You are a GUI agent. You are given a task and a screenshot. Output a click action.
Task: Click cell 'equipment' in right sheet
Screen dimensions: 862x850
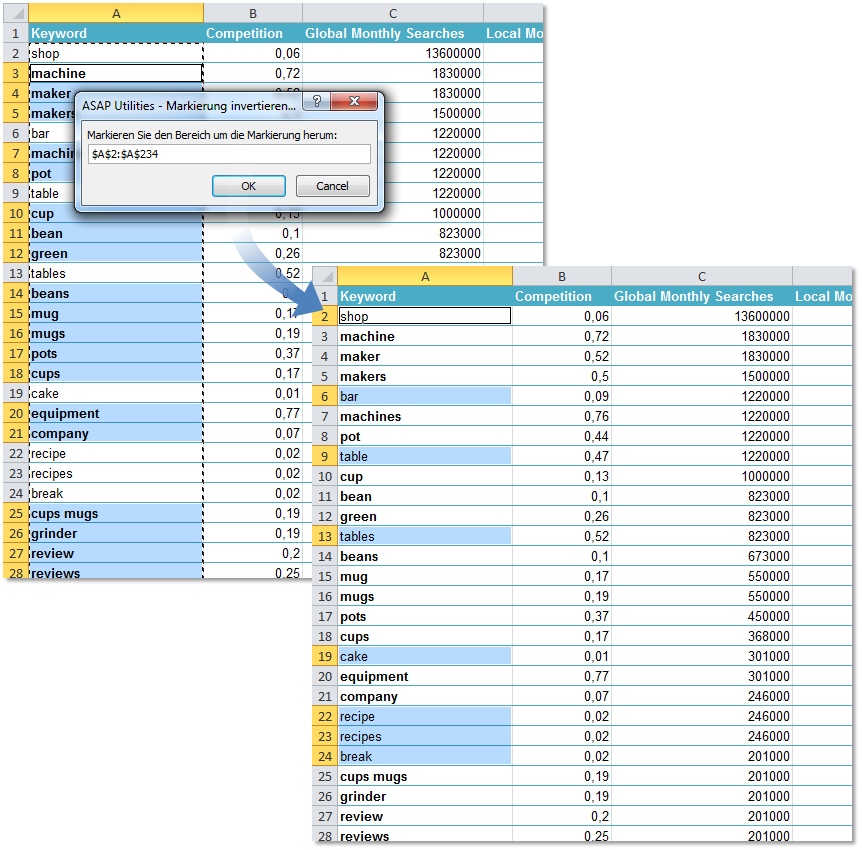click(x=425, y=676)
